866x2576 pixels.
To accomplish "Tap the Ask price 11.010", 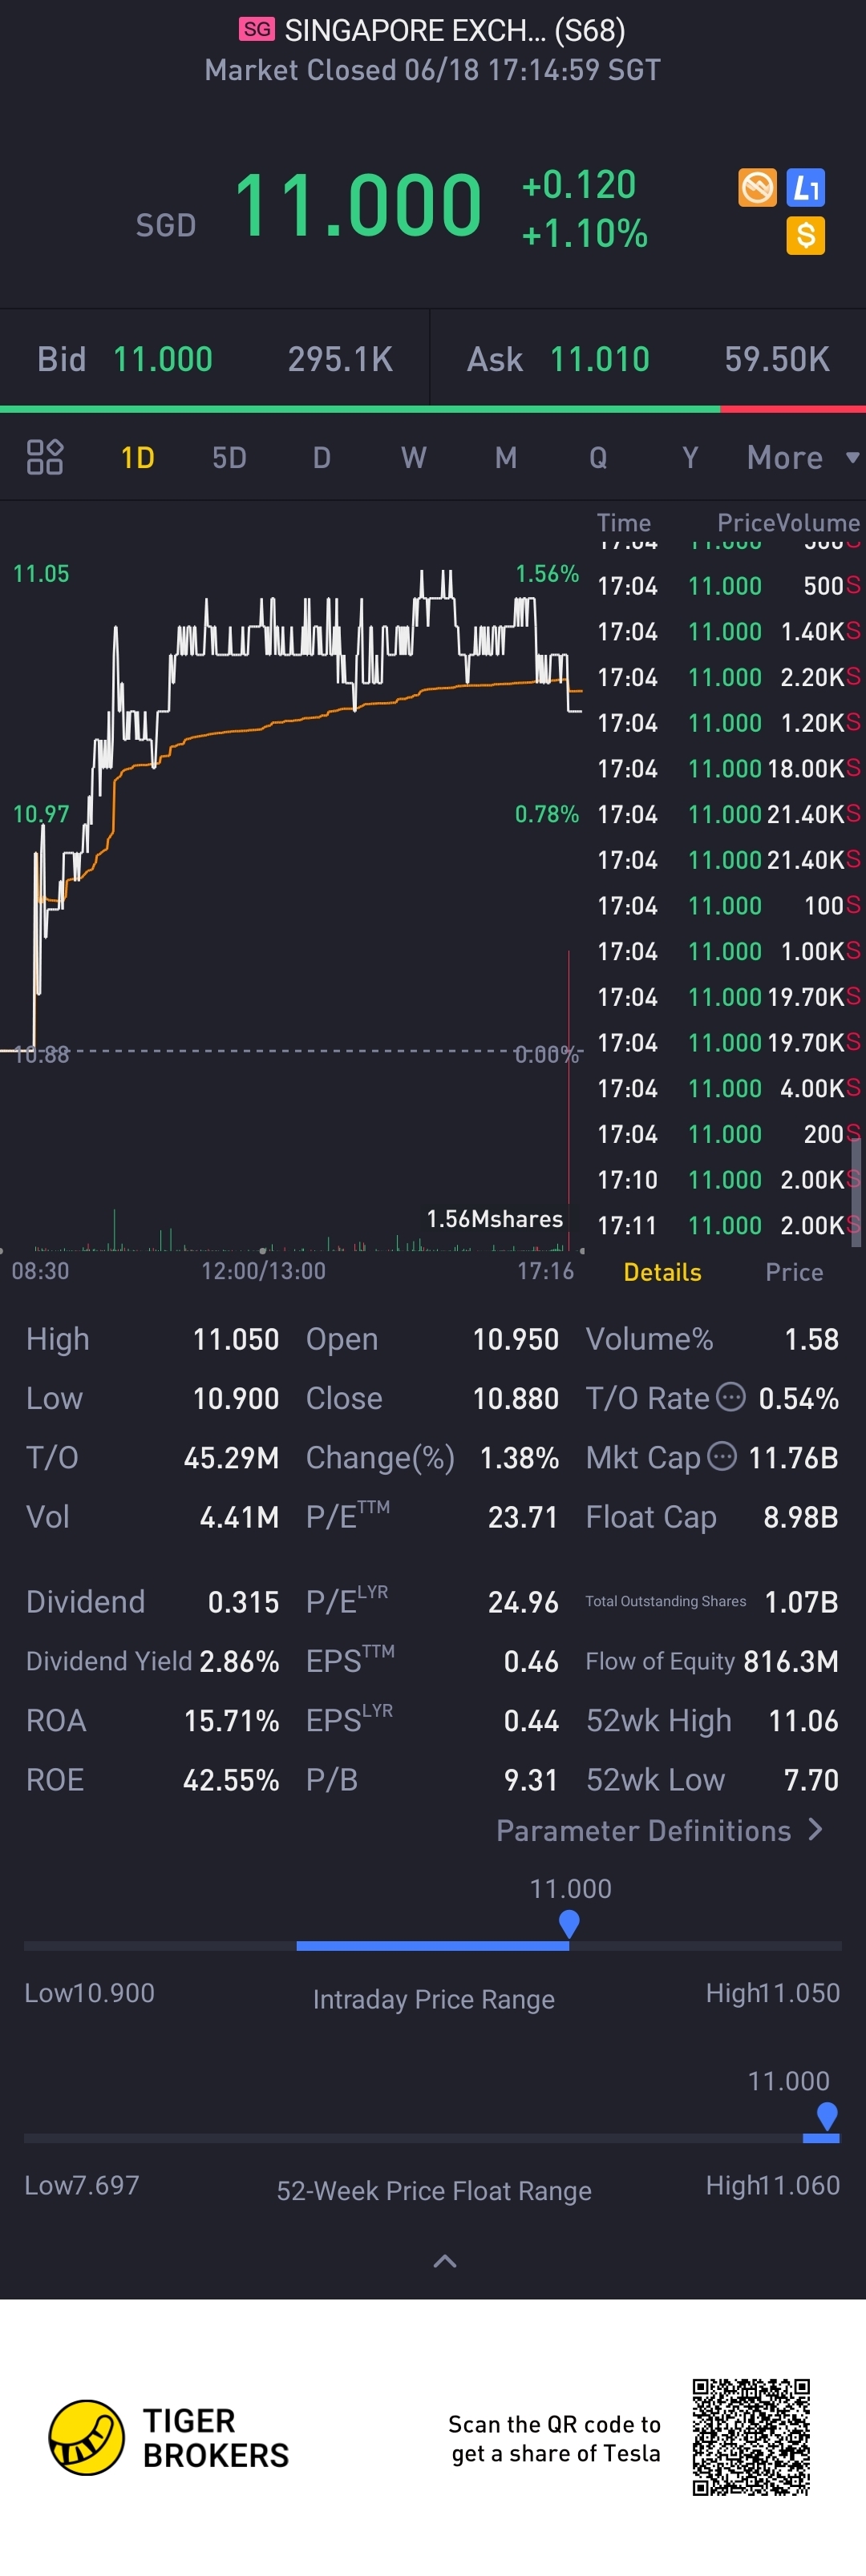I will [x=600, y=359].
